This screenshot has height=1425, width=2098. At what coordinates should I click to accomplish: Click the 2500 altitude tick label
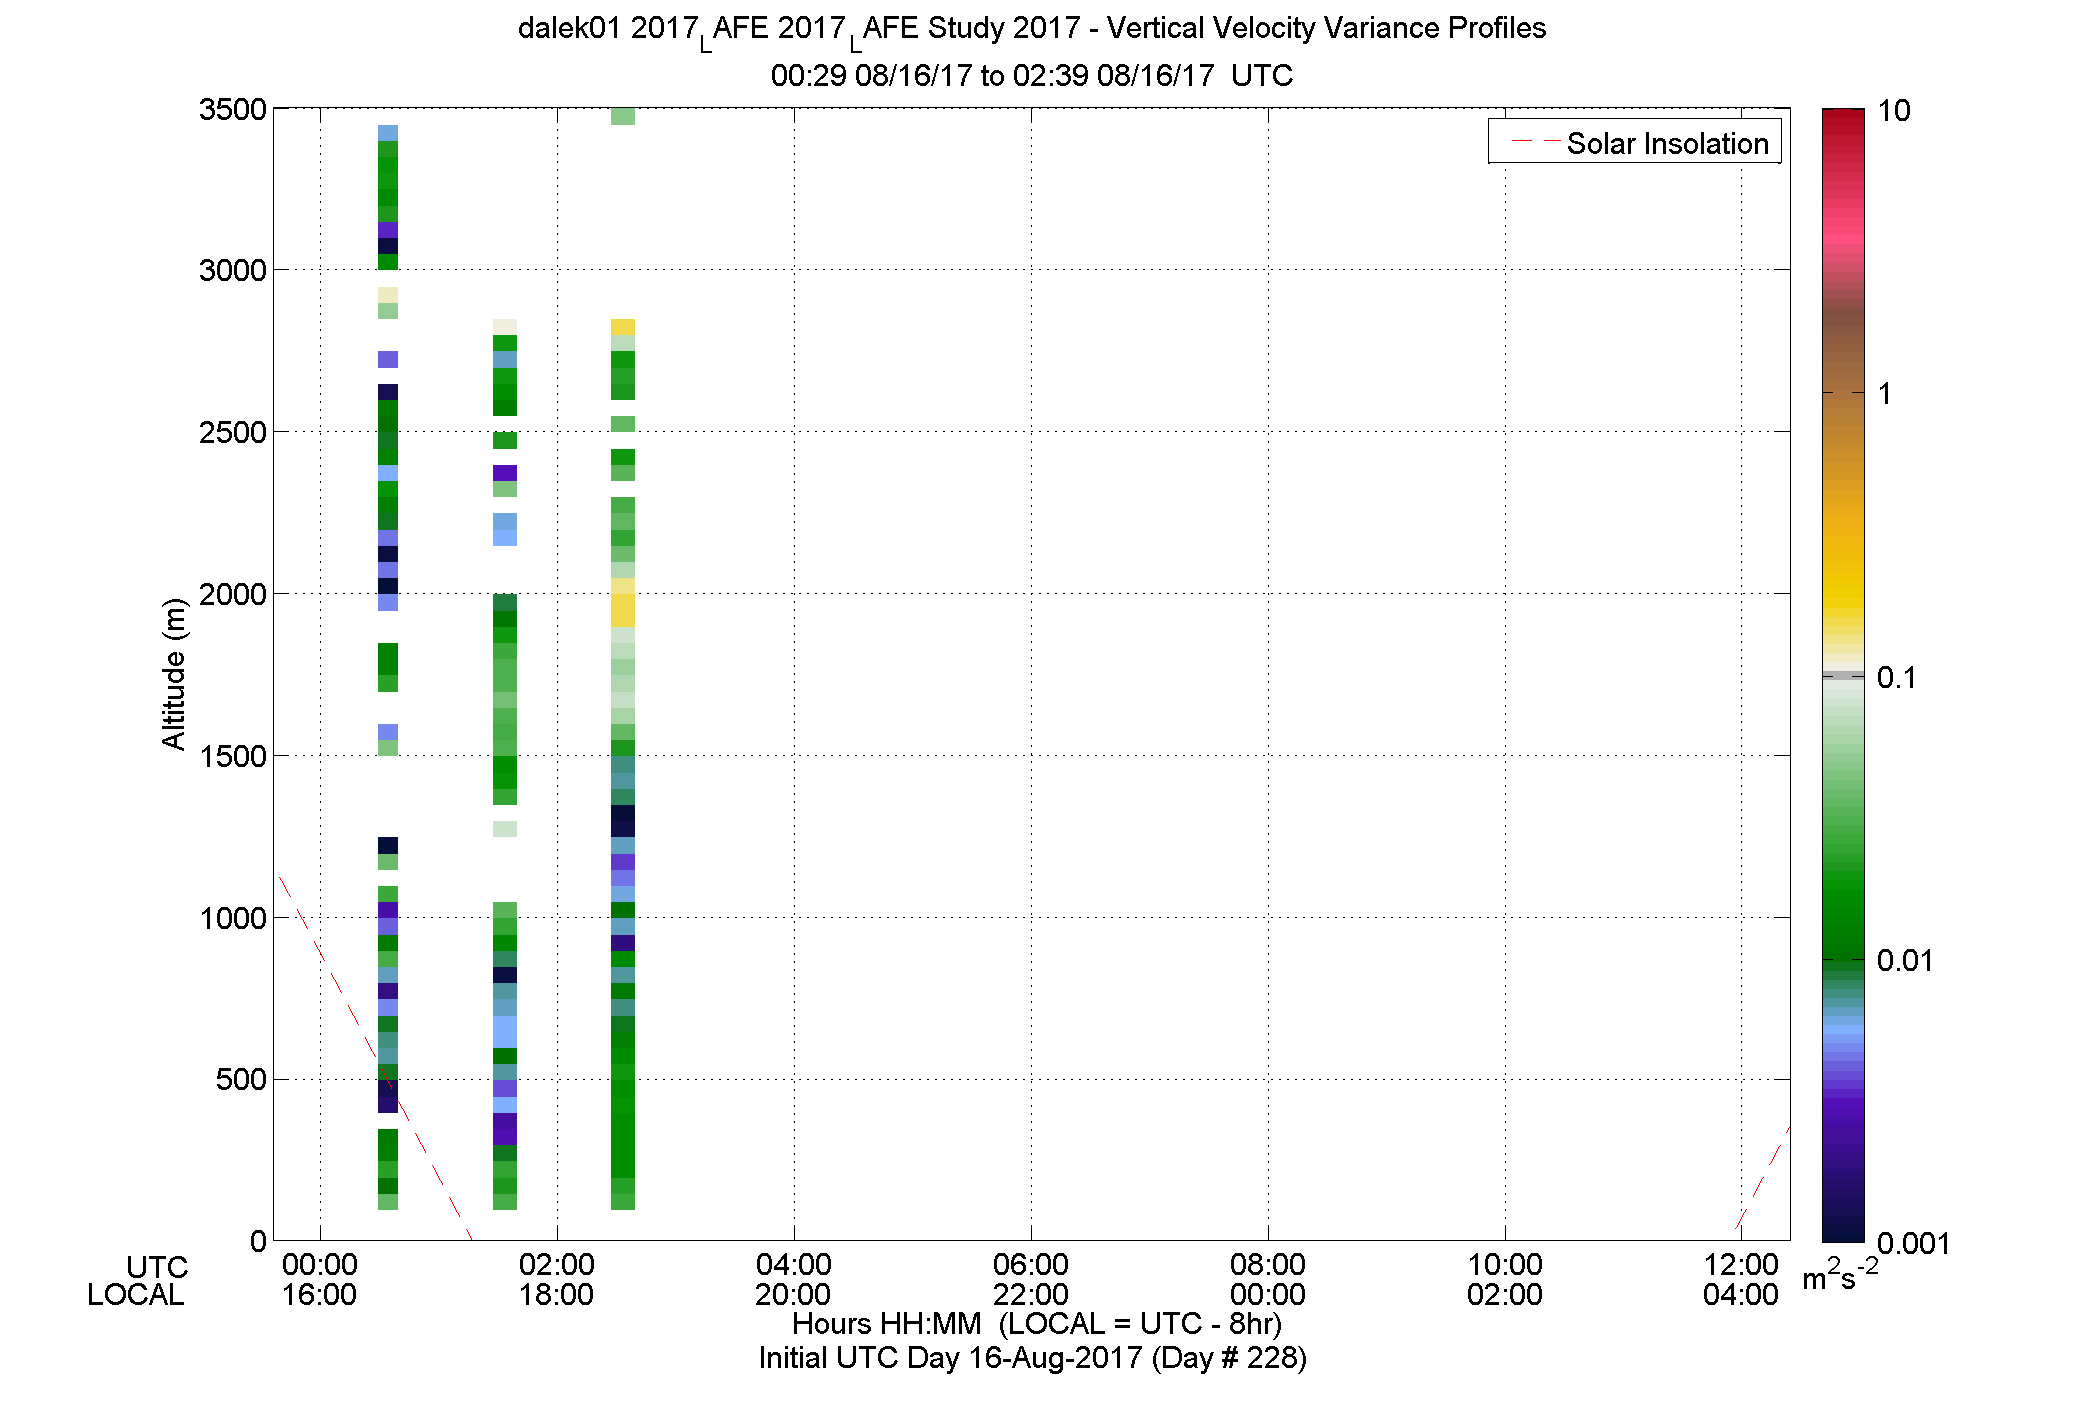tap(233, 432)
